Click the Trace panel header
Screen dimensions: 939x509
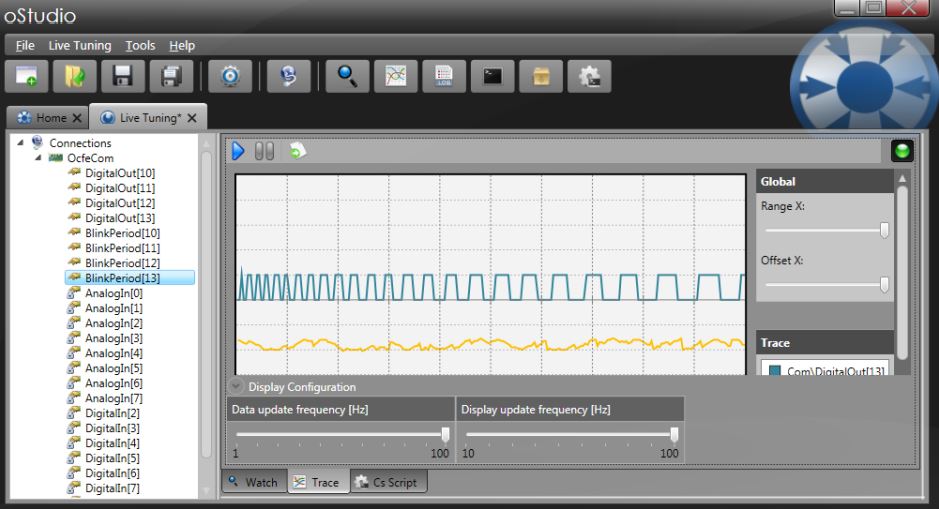tap(825, 343)
